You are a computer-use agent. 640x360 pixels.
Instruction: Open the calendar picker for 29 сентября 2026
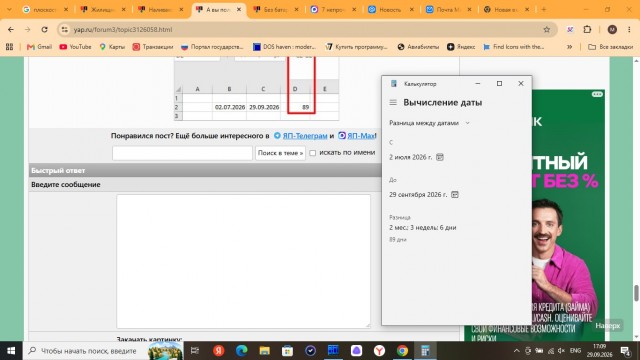(455, 195)
